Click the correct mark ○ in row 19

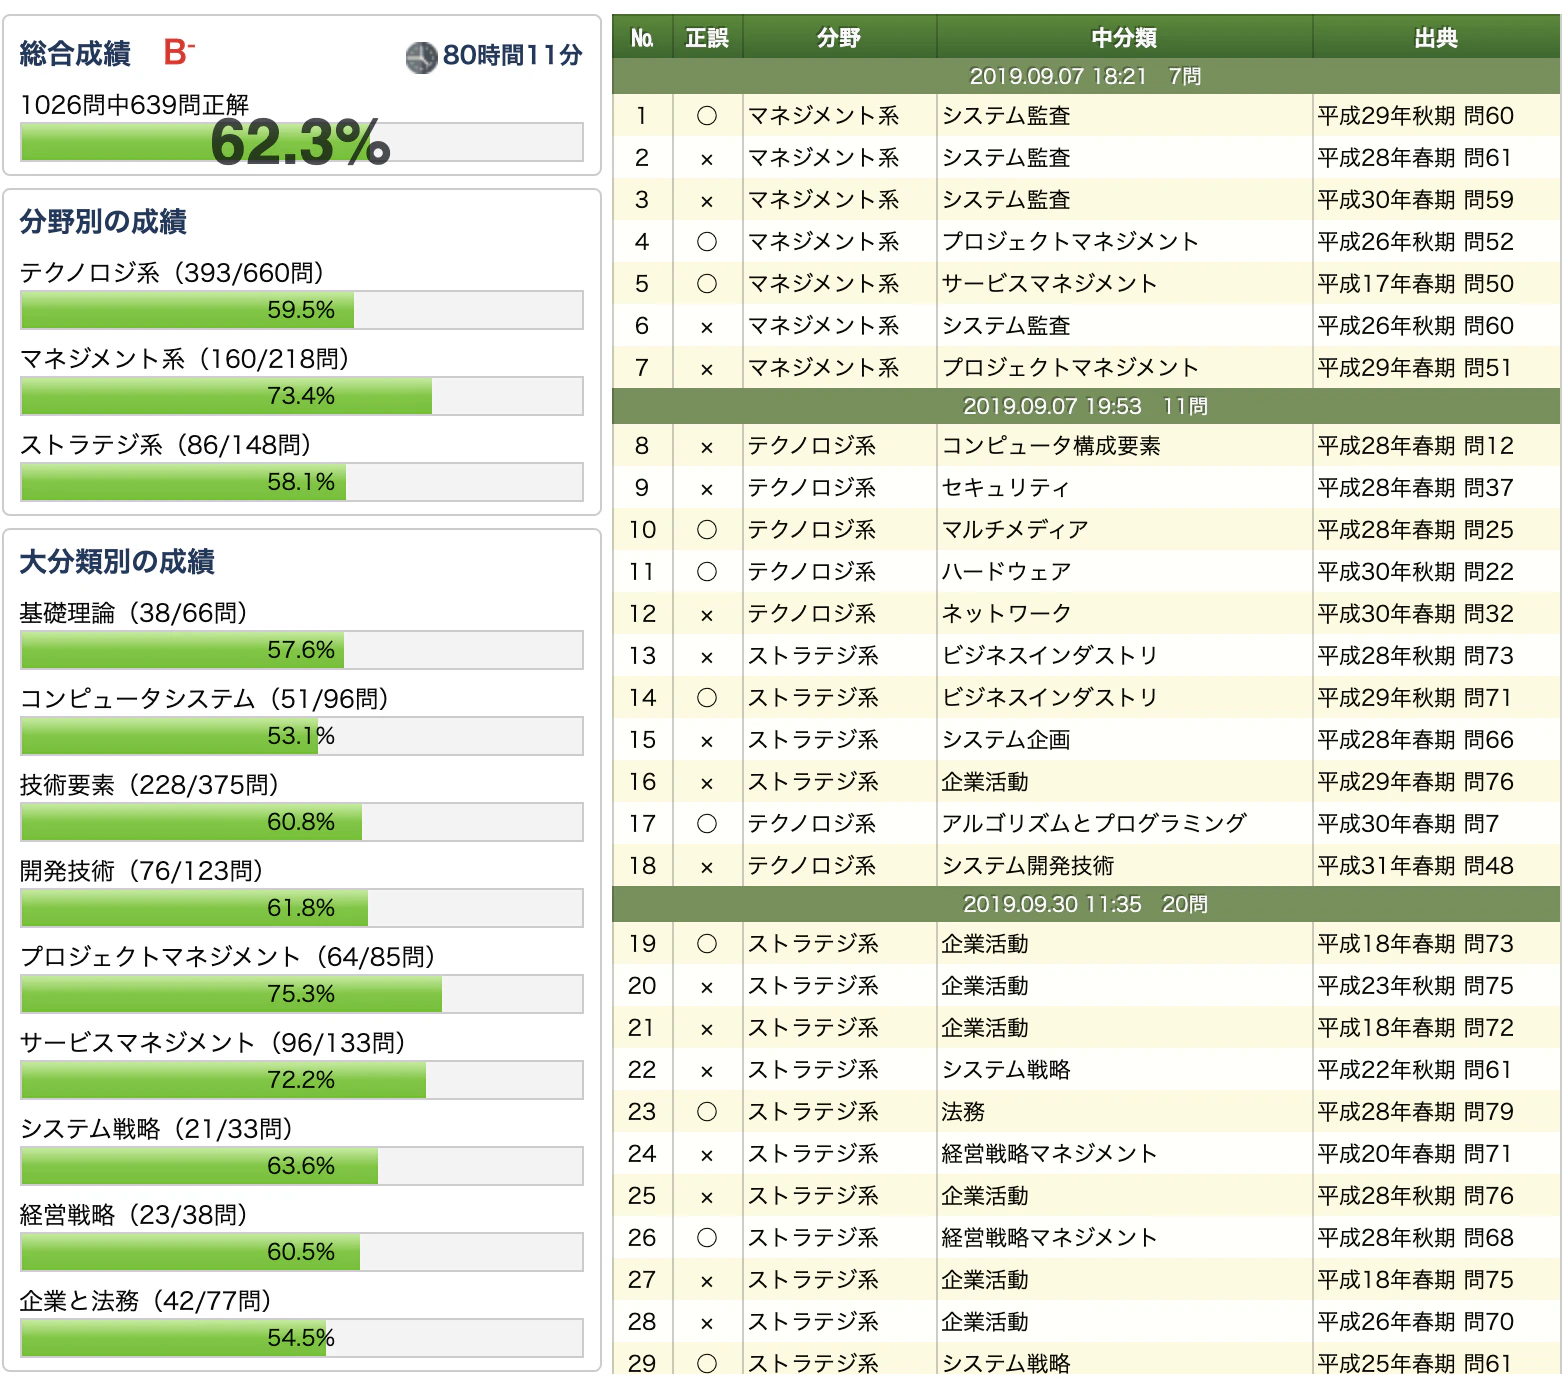click(x=707, y=944)
